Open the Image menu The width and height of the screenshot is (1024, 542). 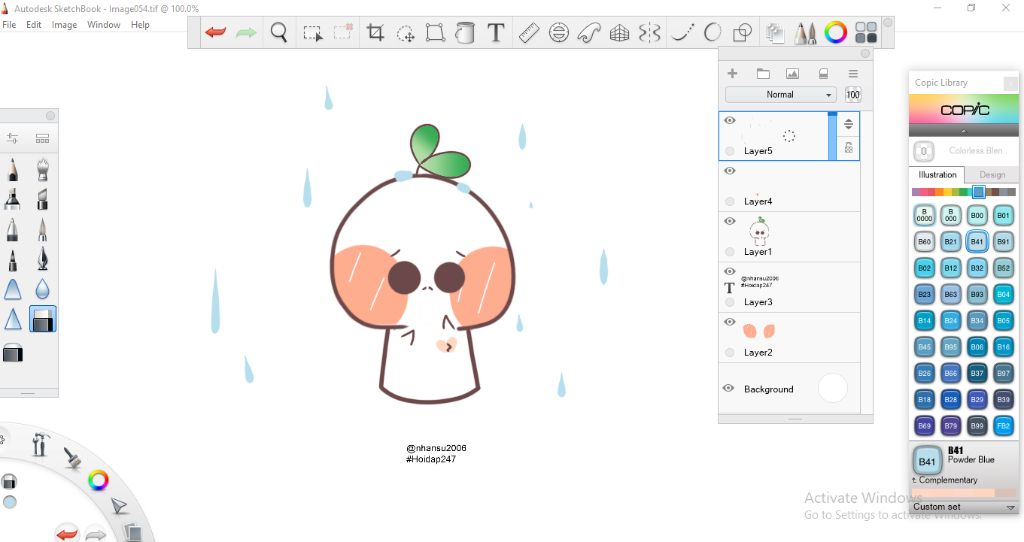[64, 25]
